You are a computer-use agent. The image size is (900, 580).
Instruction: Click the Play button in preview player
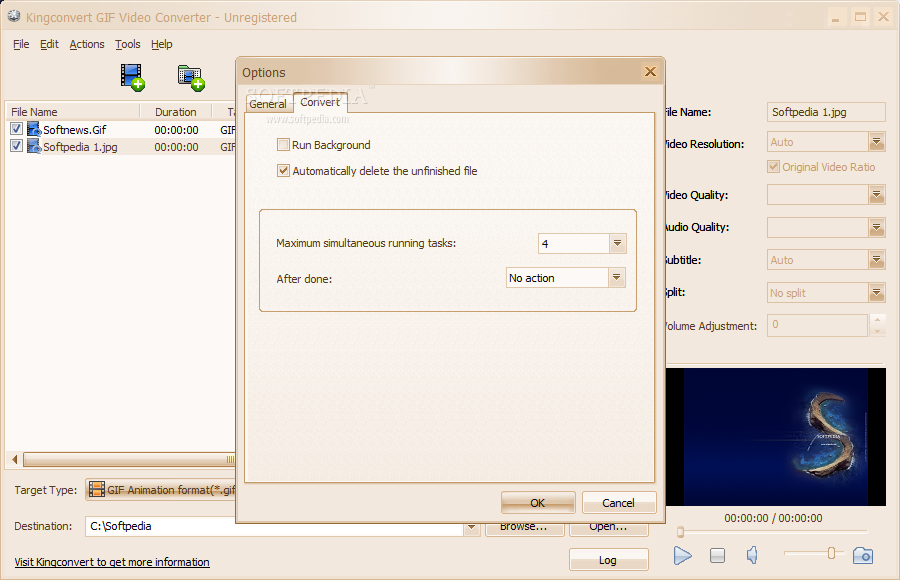tap(682, 555)
